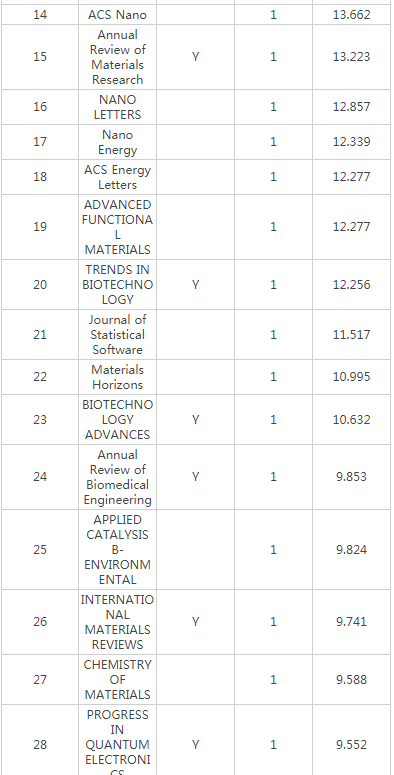The width and height of the screenshot is (394, 775).
Task: Select the rank number 21 cell
Action: [40, 335]
